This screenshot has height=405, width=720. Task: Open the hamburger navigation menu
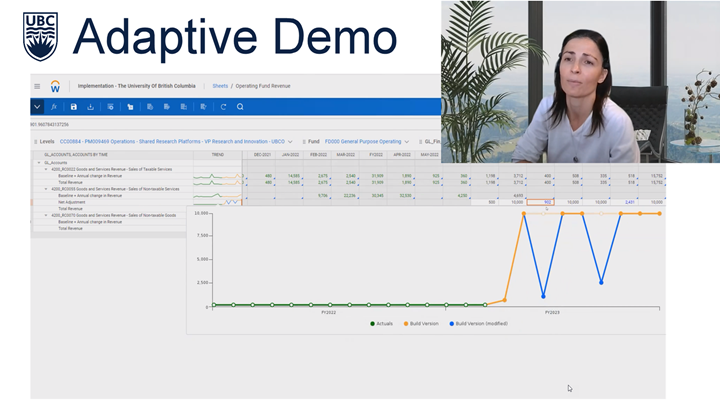37,86
